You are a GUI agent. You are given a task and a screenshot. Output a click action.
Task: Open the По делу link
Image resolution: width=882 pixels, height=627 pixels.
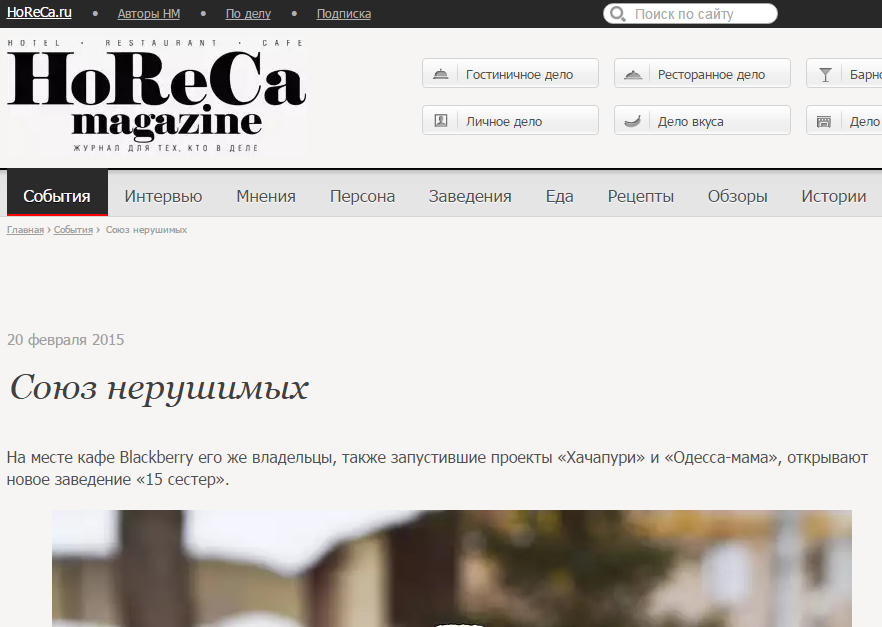click(x=248, y=14)
